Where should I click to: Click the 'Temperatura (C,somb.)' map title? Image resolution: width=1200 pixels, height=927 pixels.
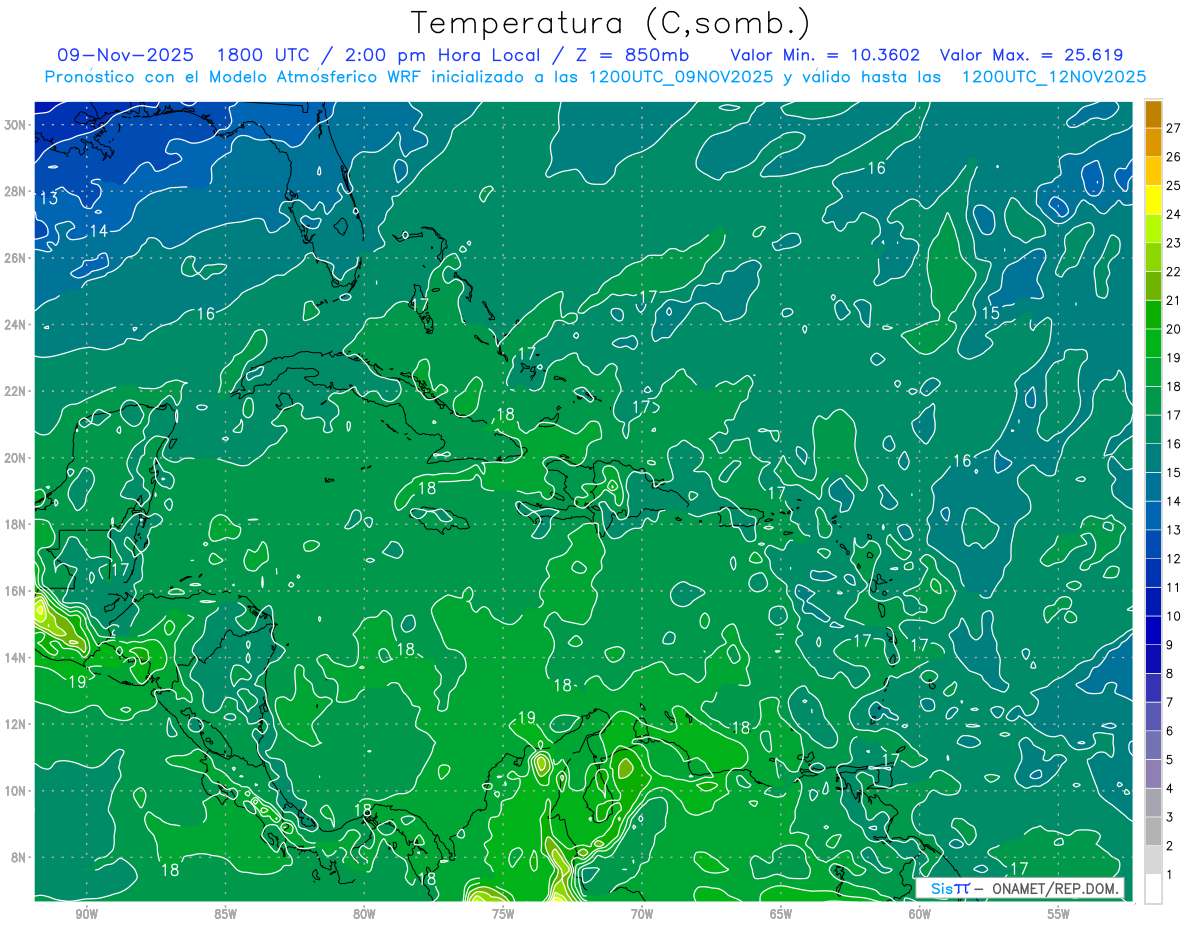[x=611, y=23]
